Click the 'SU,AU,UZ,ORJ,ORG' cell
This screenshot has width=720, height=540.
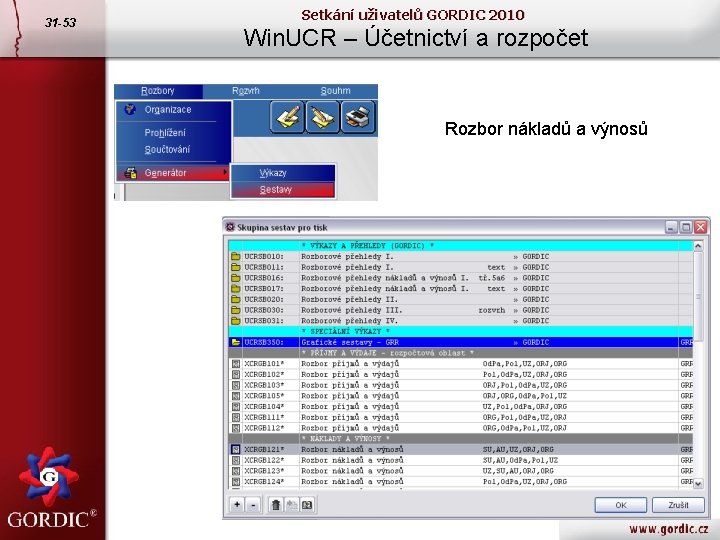point(518,449)
